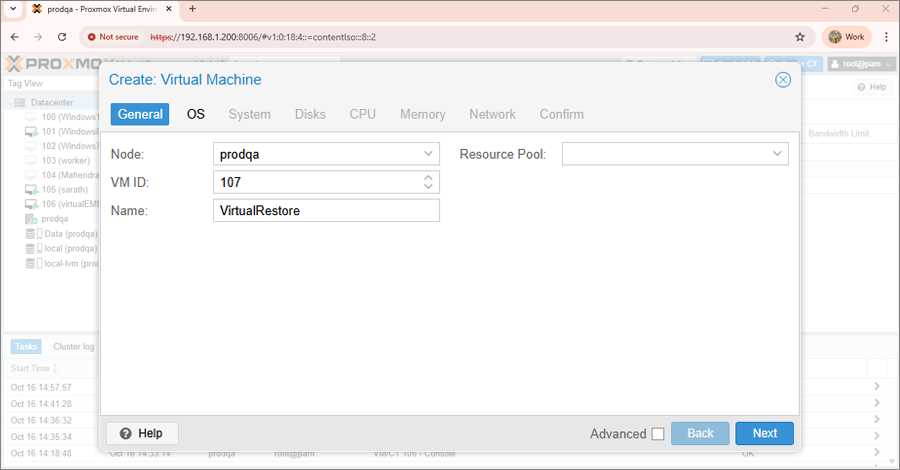900x470 pixels.
Task: Select VM 103 (worker) in tree
Action: pos(58,161)
